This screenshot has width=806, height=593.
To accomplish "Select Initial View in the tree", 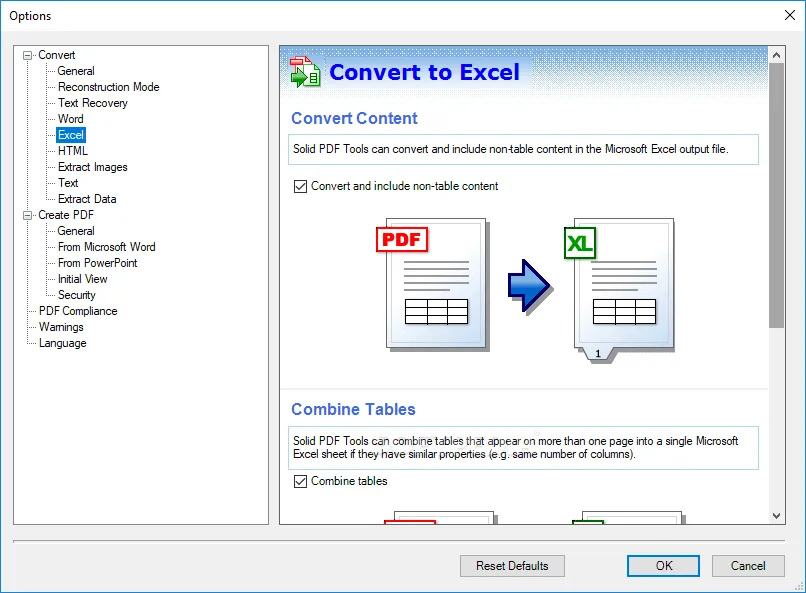I will coord(82,279).
